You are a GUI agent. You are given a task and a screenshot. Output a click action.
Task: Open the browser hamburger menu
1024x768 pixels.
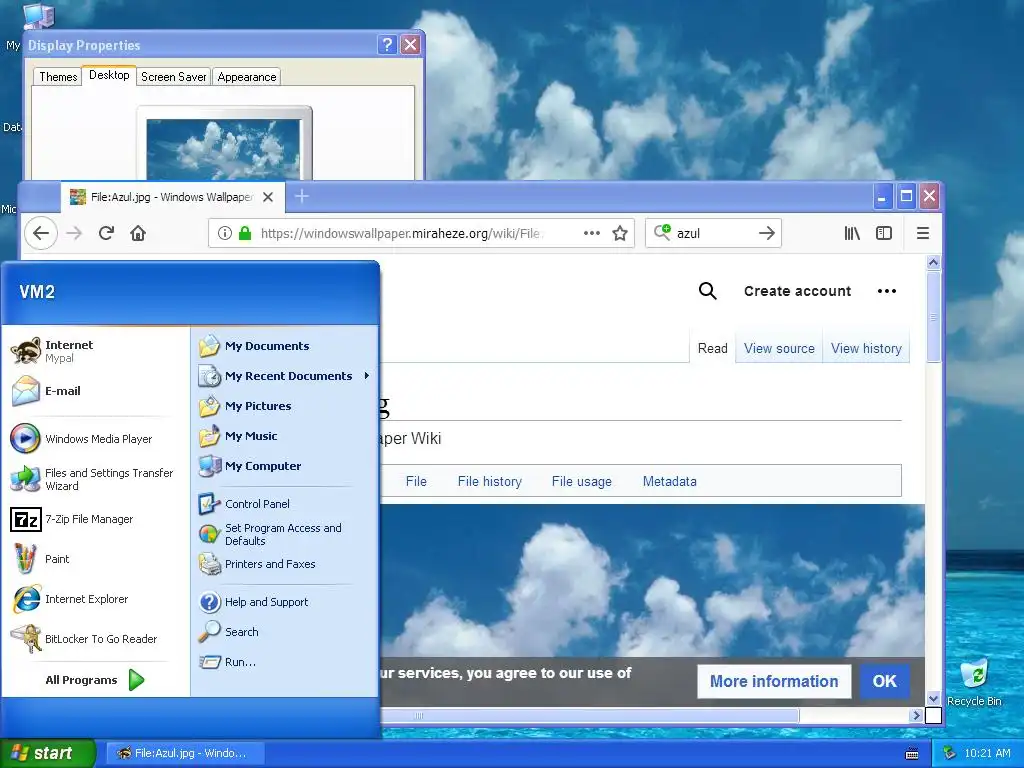923,233
